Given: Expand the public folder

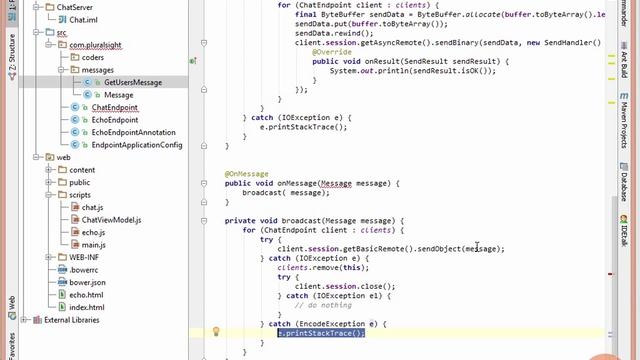Looking at the screenshot, I should [x=49, y=182].
